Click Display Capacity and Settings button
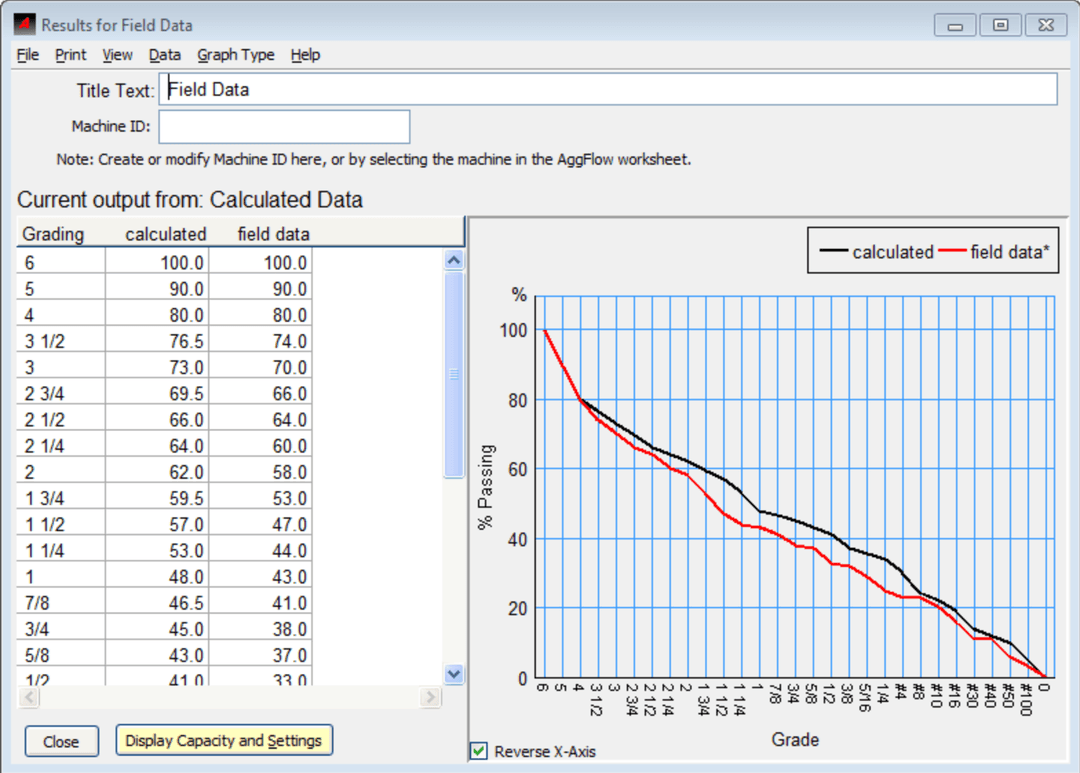 click(x=224, y=741)
